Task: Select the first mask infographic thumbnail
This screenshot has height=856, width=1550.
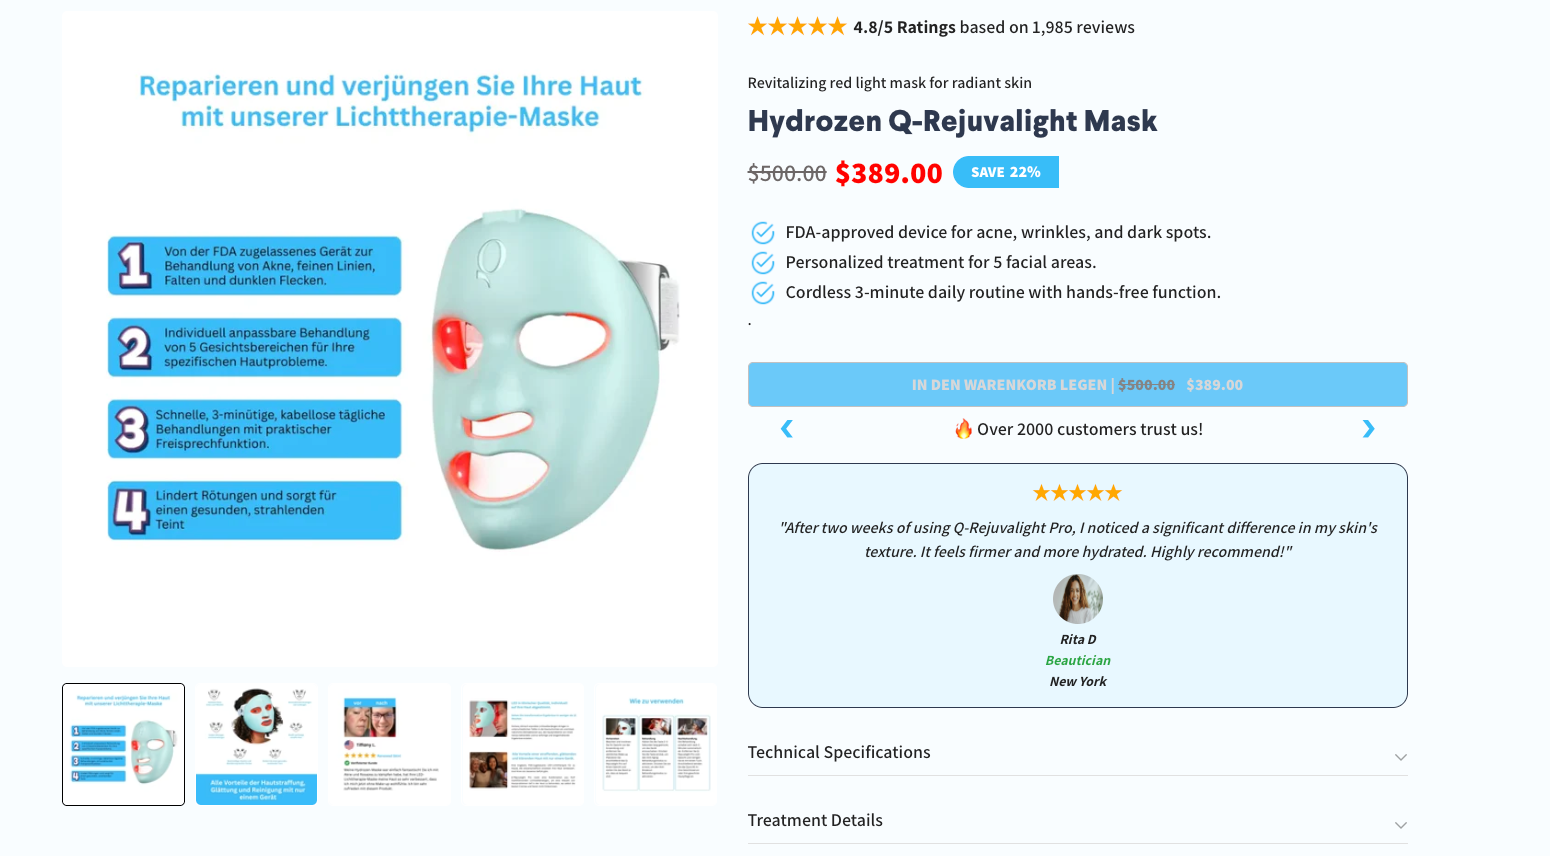Action: coord(123,744)
